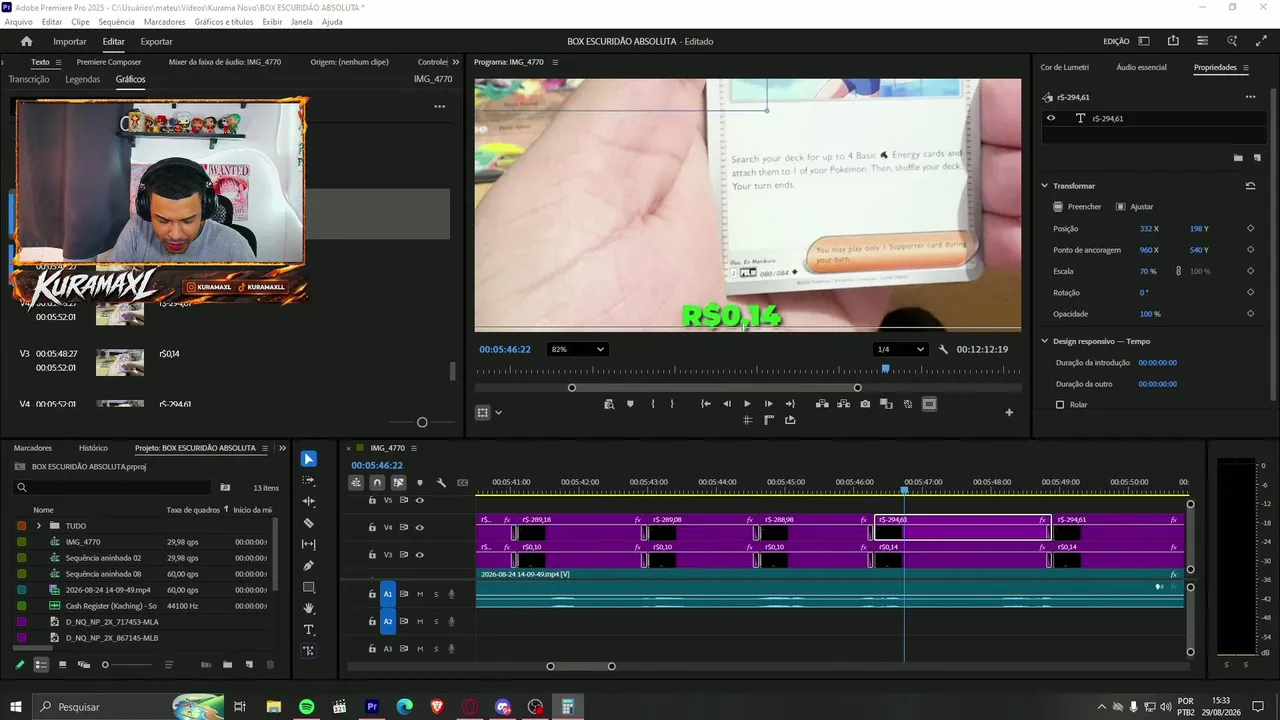
Task: Step back one frame
Action: coord(726,404)
